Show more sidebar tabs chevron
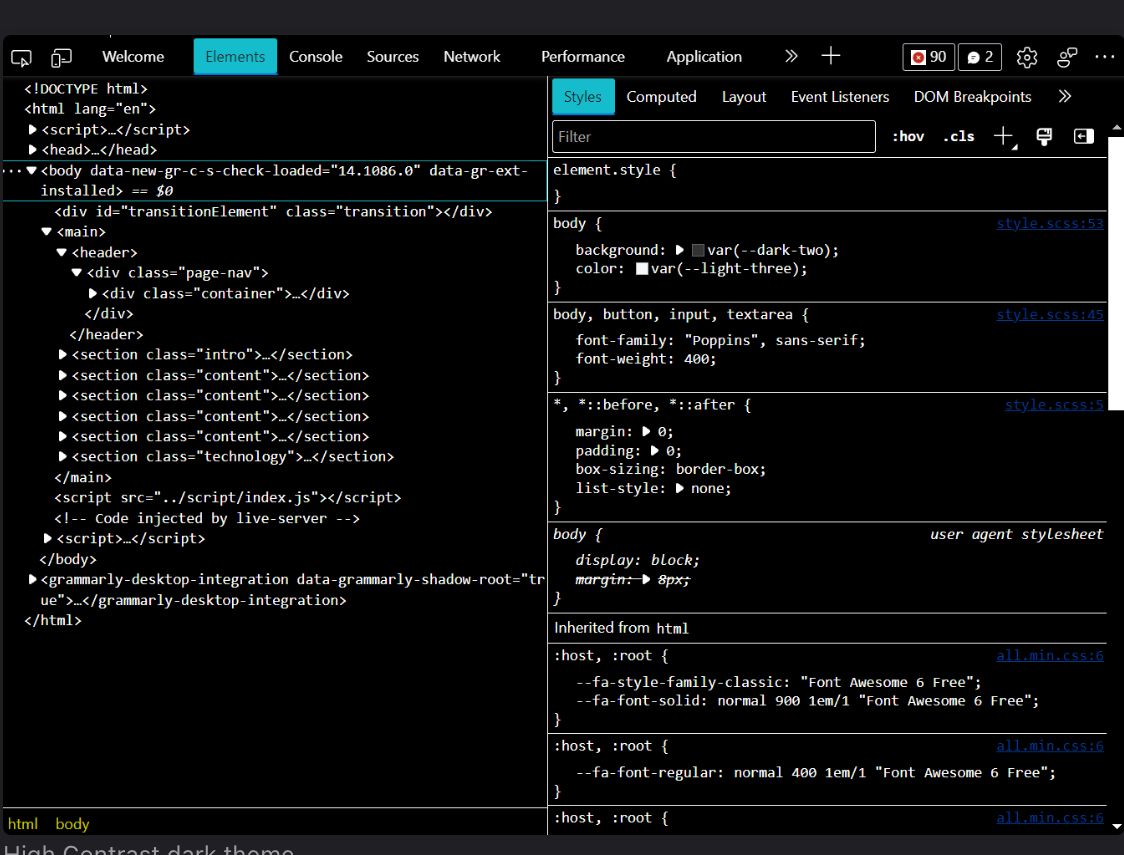This screenshot has width=1124, height=855. 1065,96
